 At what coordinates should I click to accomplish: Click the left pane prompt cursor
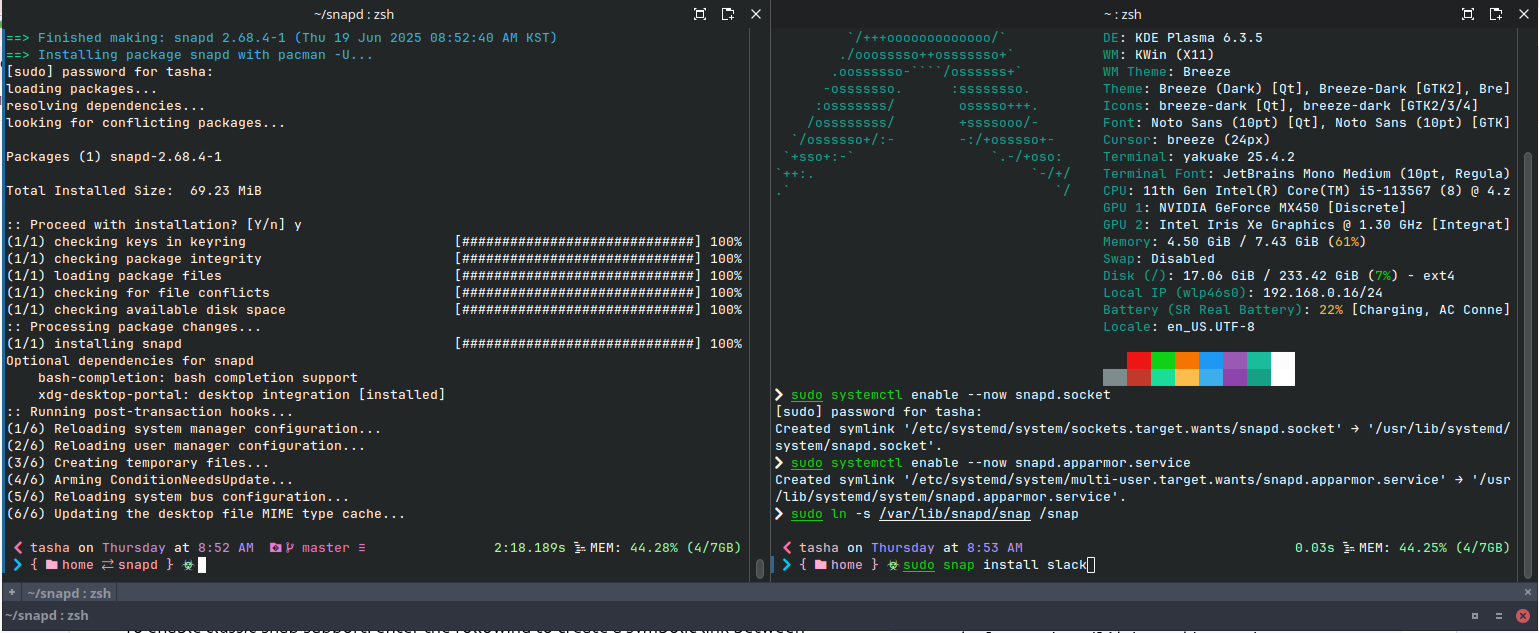coord(202,565)
